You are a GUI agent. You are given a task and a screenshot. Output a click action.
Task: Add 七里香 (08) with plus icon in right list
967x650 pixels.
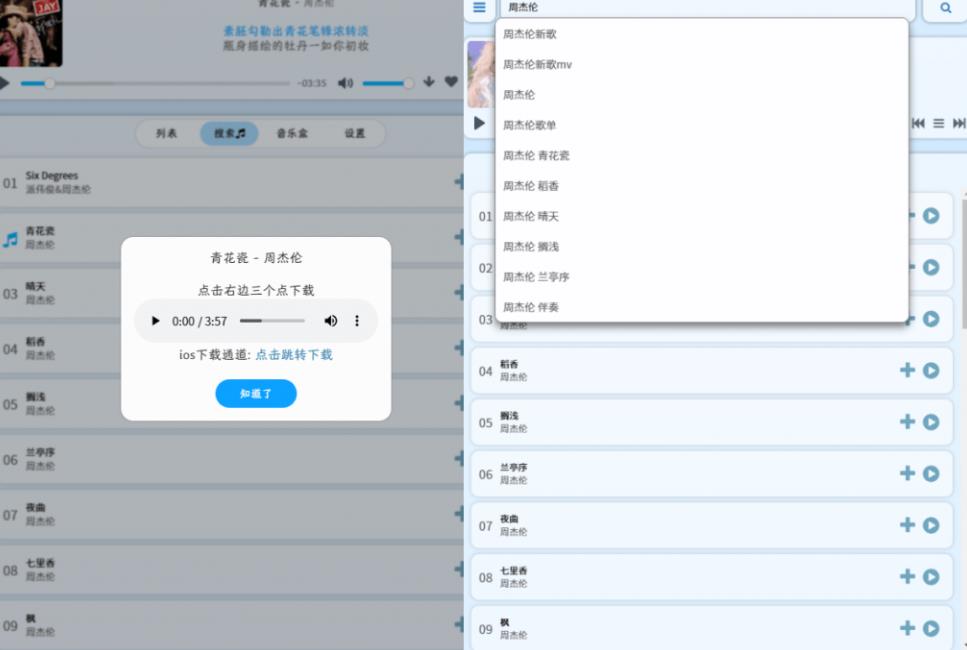tap(907, 577)
